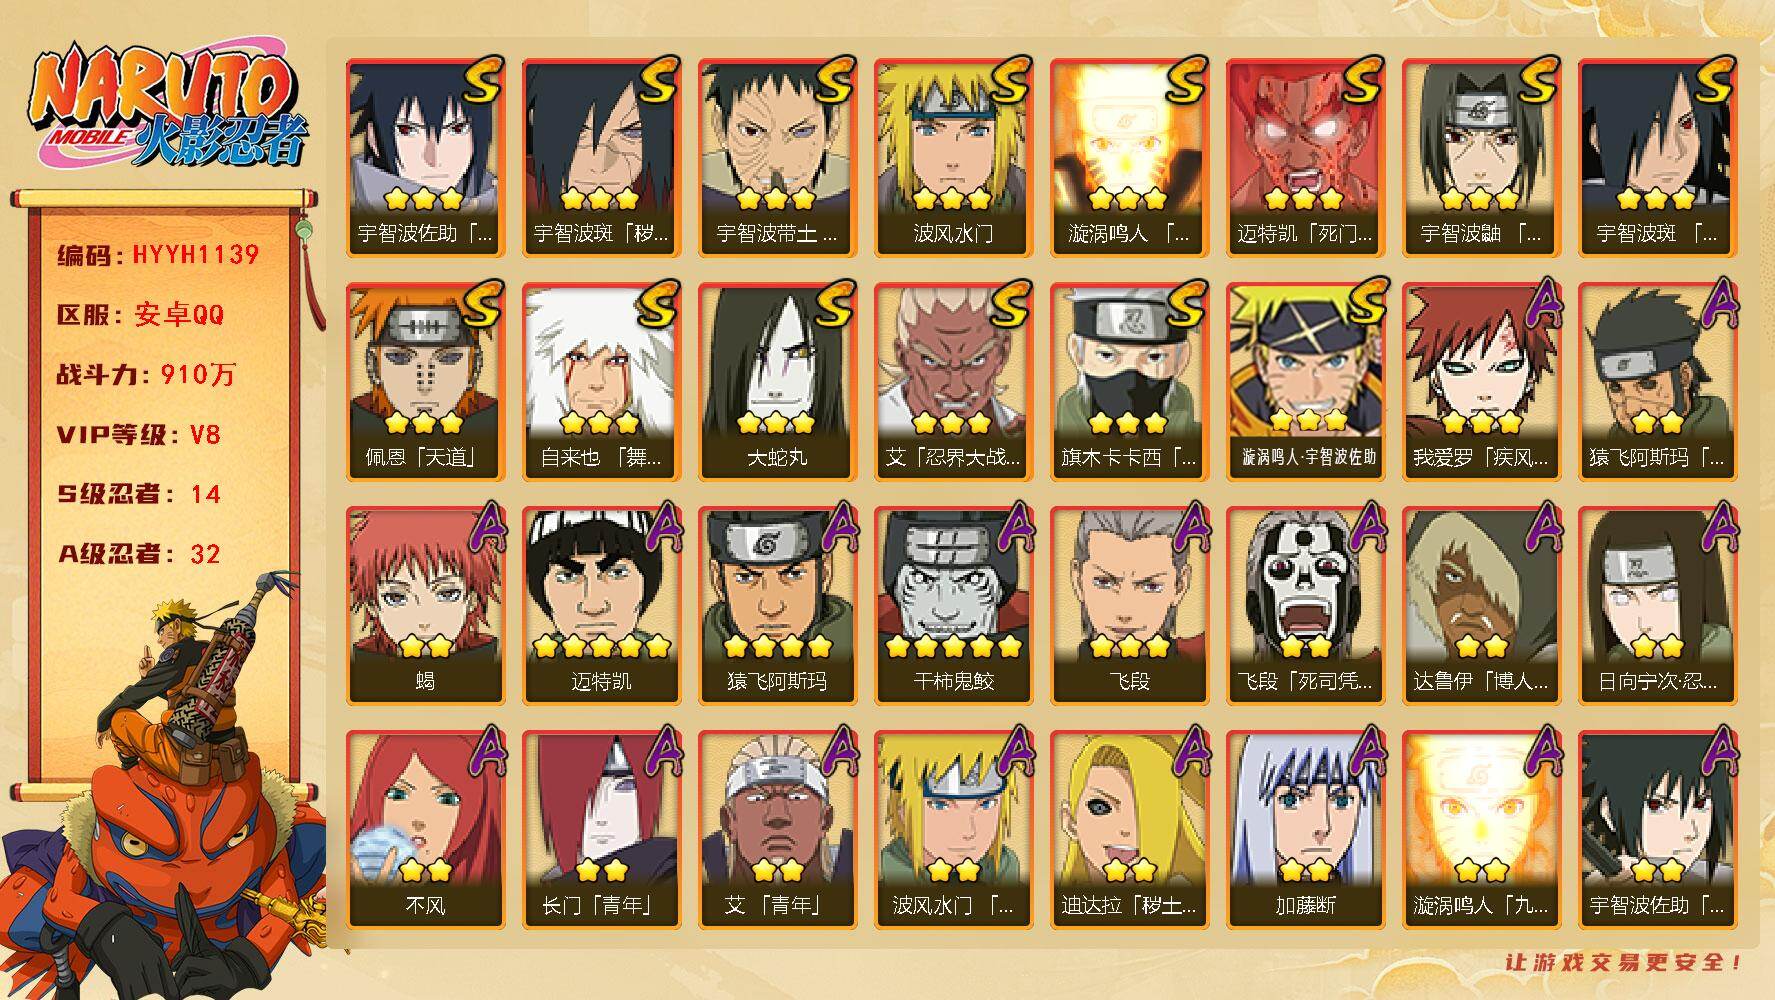Viewport: 1775px width, 1000px height.
Task: Click the star rating on 猿飞阿斯玛 four-star card
Action: click(777, 646)
